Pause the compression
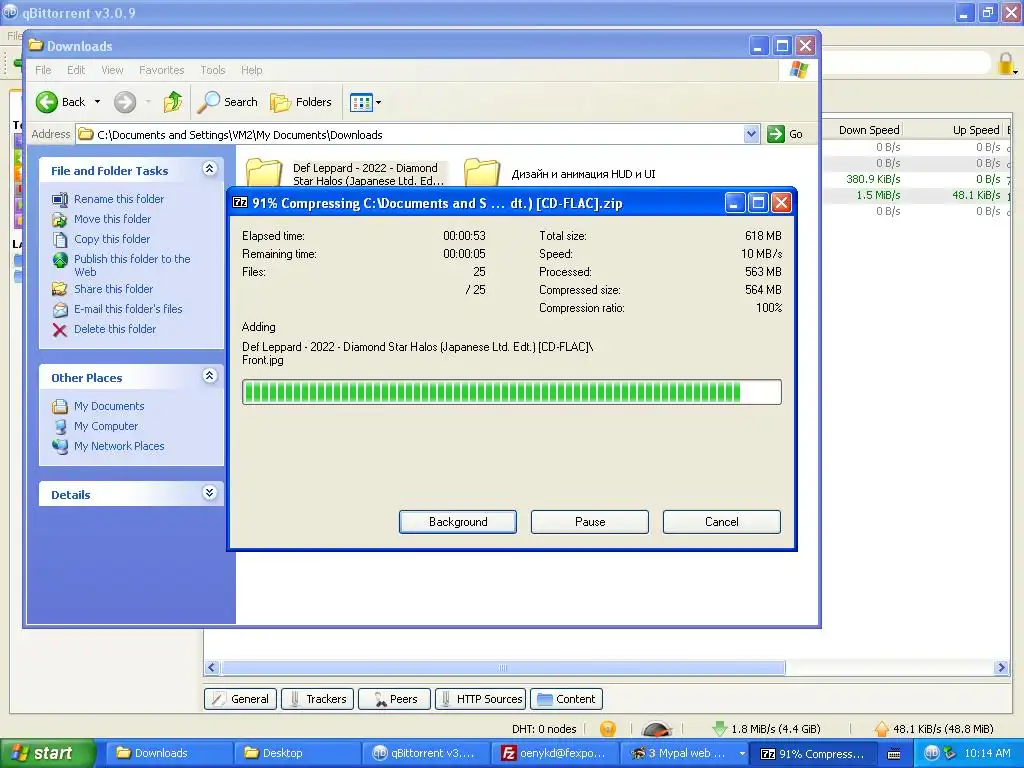 (590, 522)
